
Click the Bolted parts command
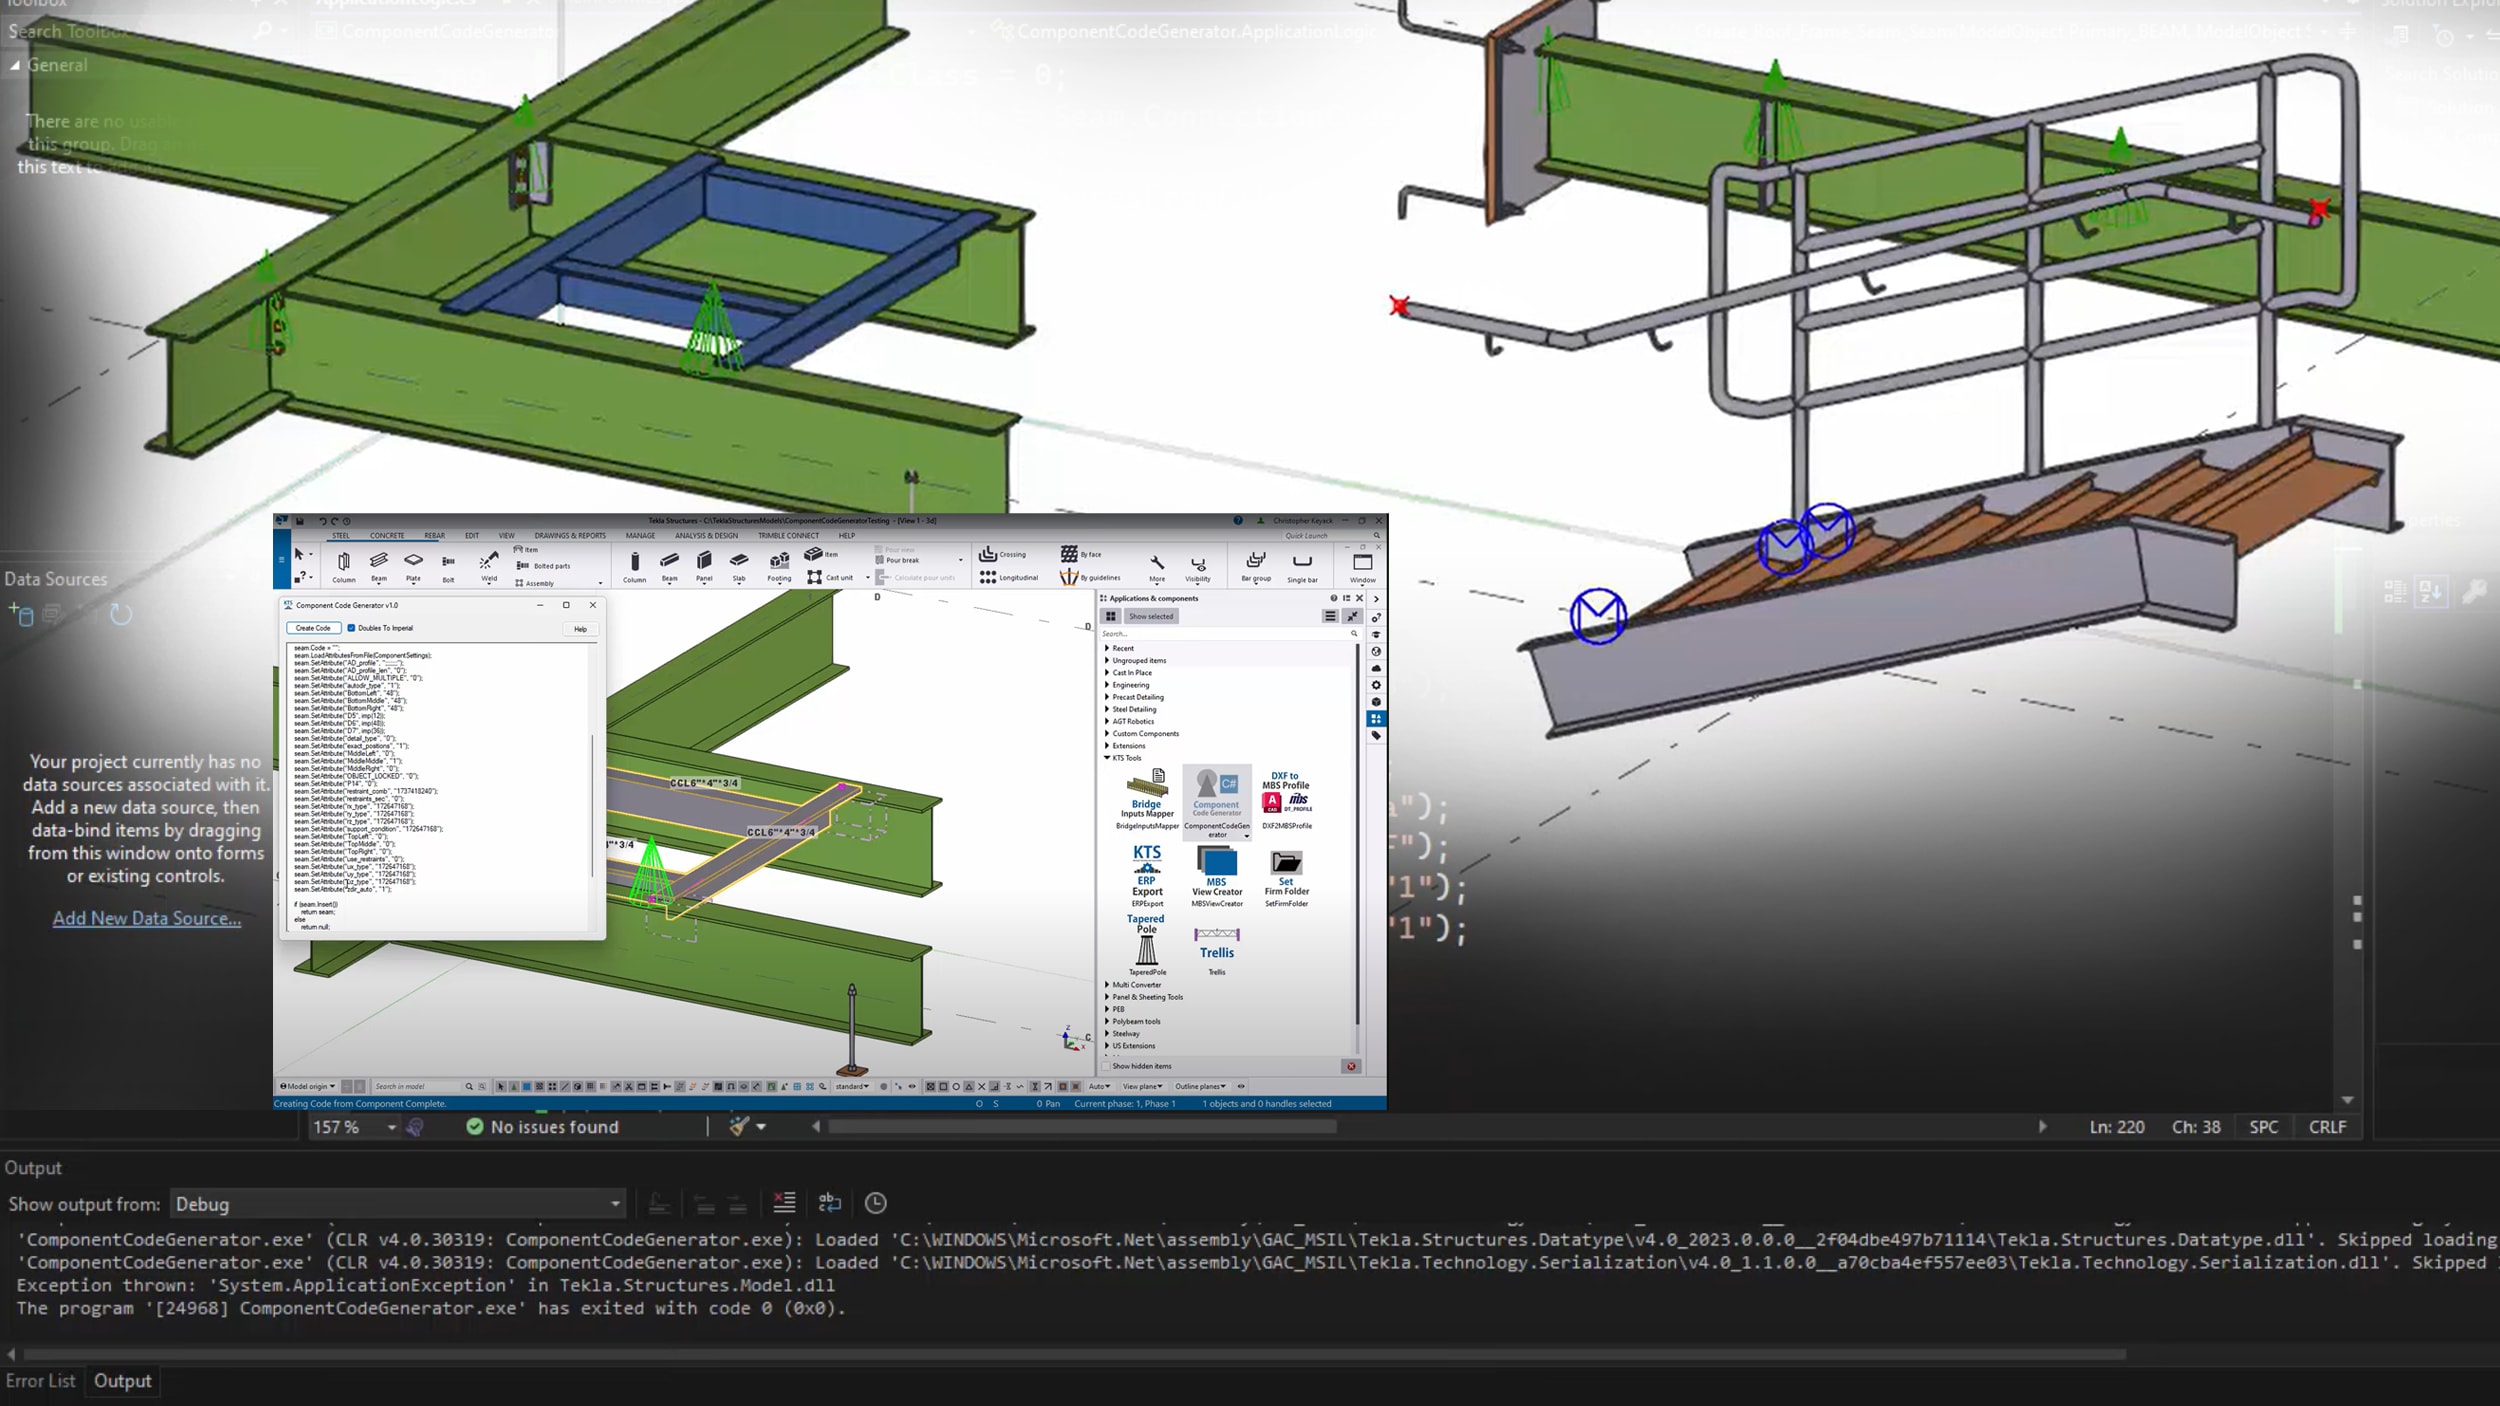click(x=543, y=566)
